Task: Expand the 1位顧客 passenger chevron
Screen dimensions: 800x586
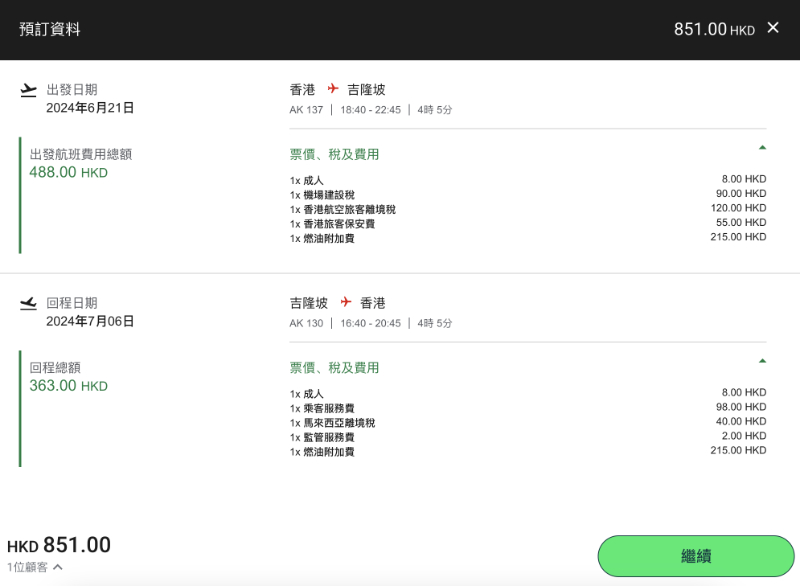Action: coord(58,567)
